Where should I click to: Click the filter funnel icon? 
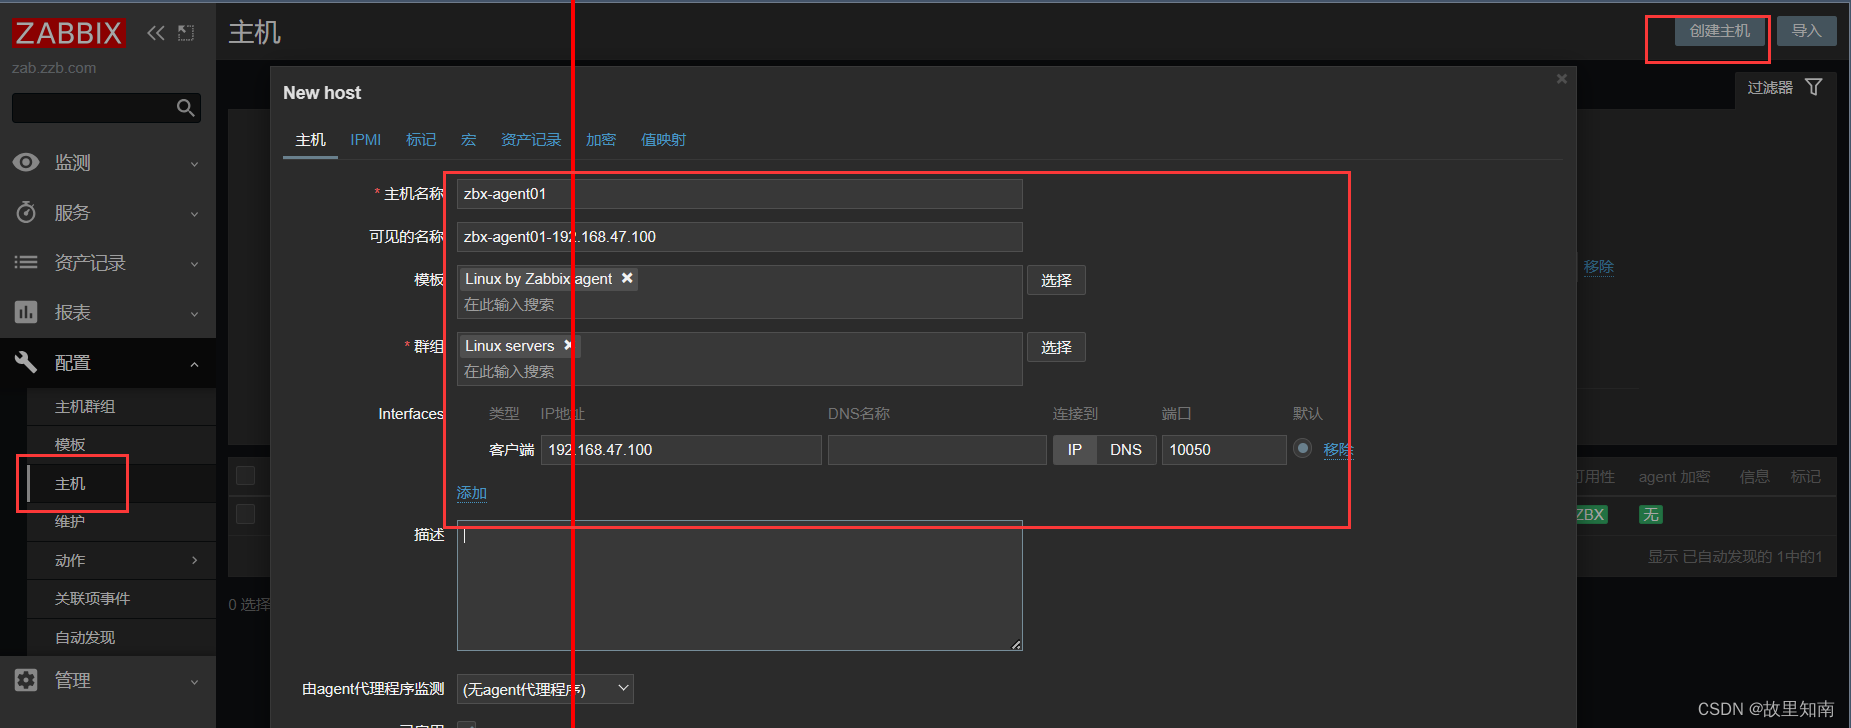(x=1814, y=87)
